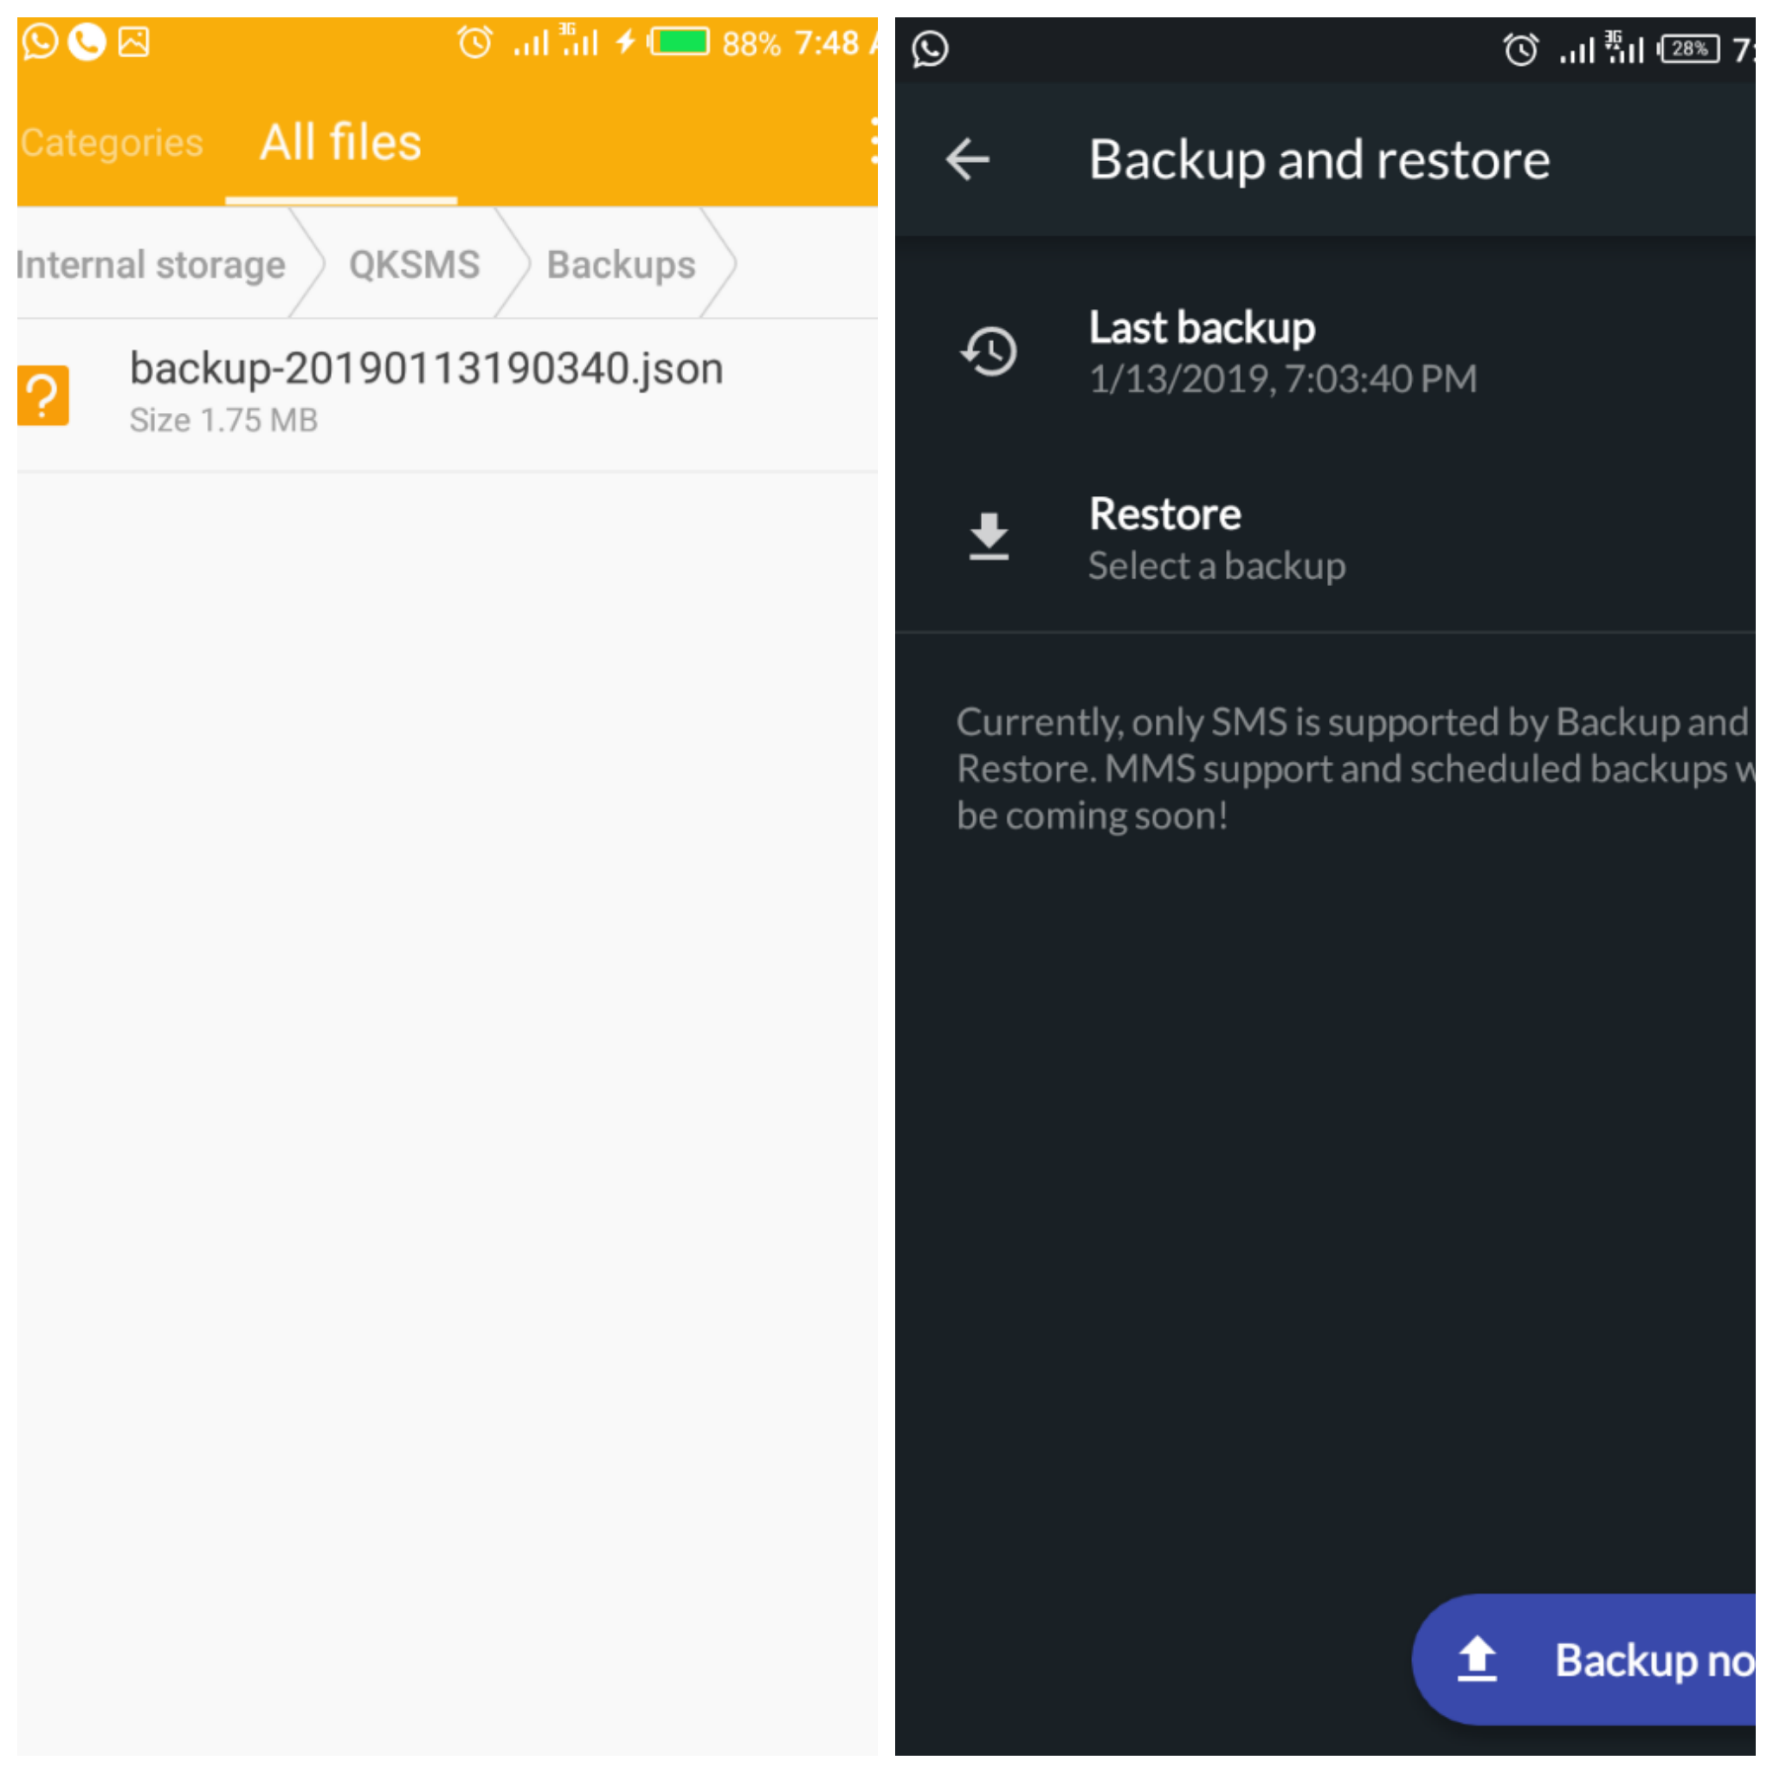Tap Restore to select a backup
This screenshot has width=1773, height=1773.
[1325, 538]
